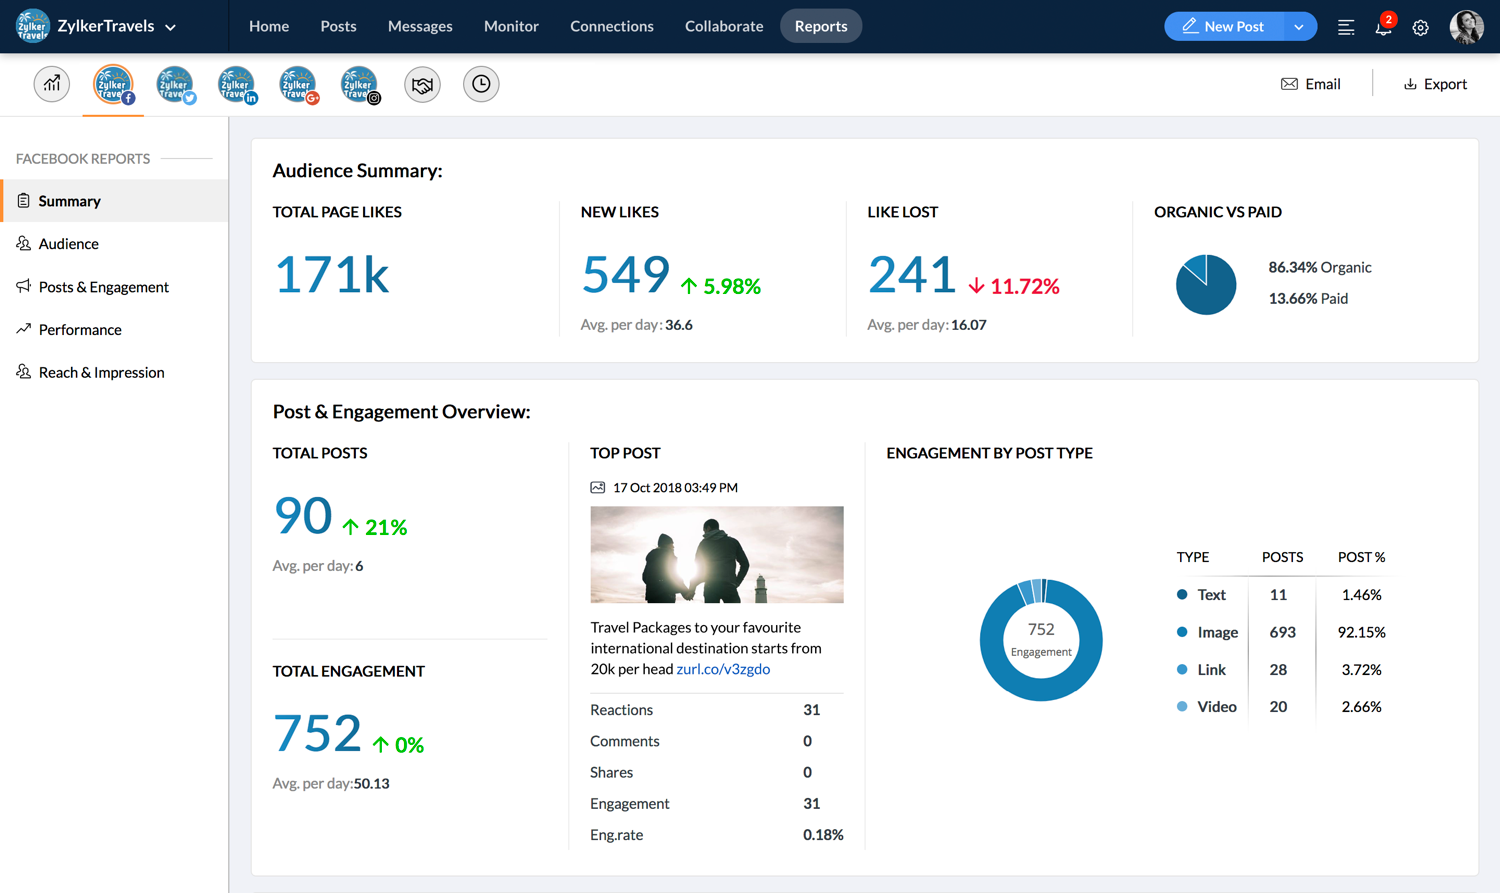Open the Posts menu

[x=338, y=26]
